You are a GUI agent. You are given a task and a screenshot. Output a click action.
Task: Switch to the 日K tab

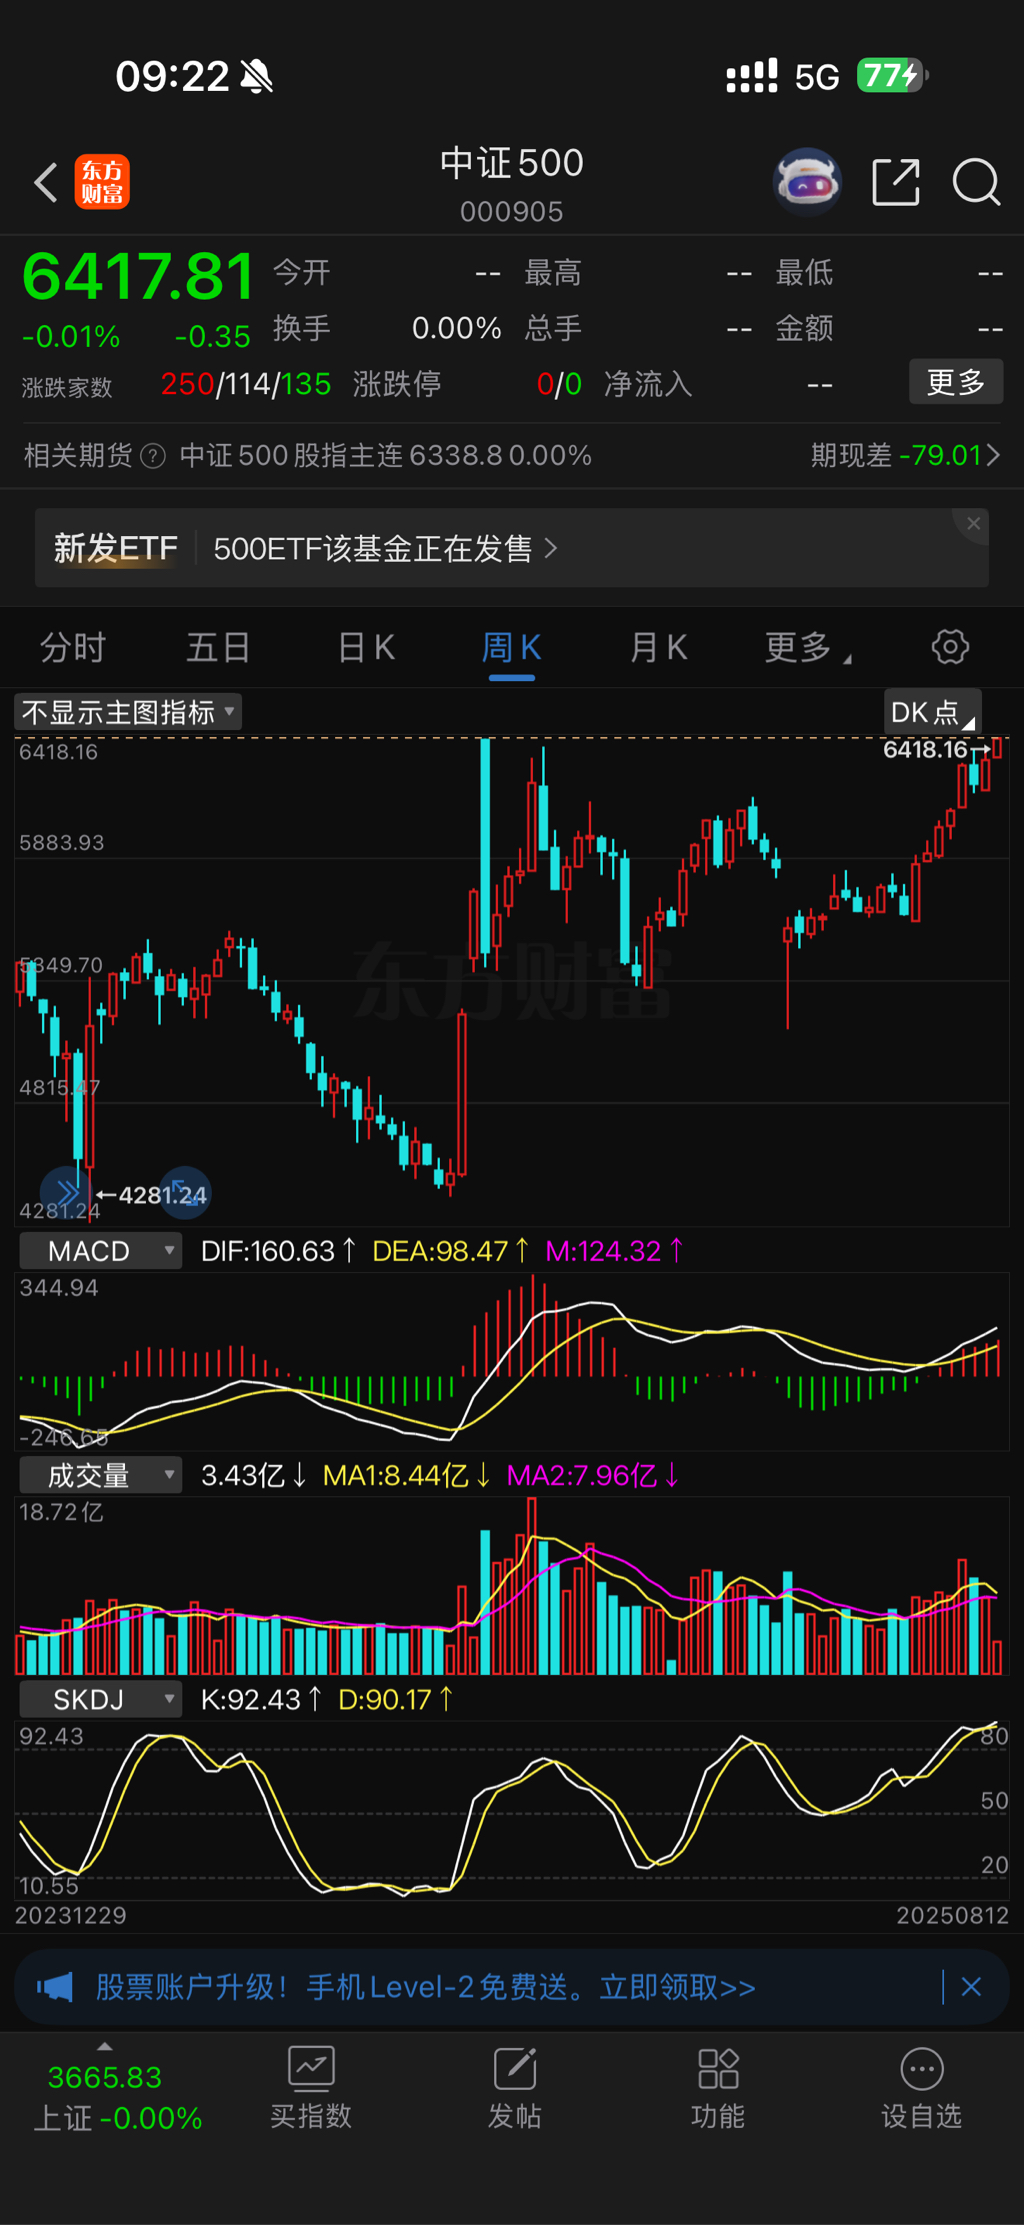click(x=366, y=648)
